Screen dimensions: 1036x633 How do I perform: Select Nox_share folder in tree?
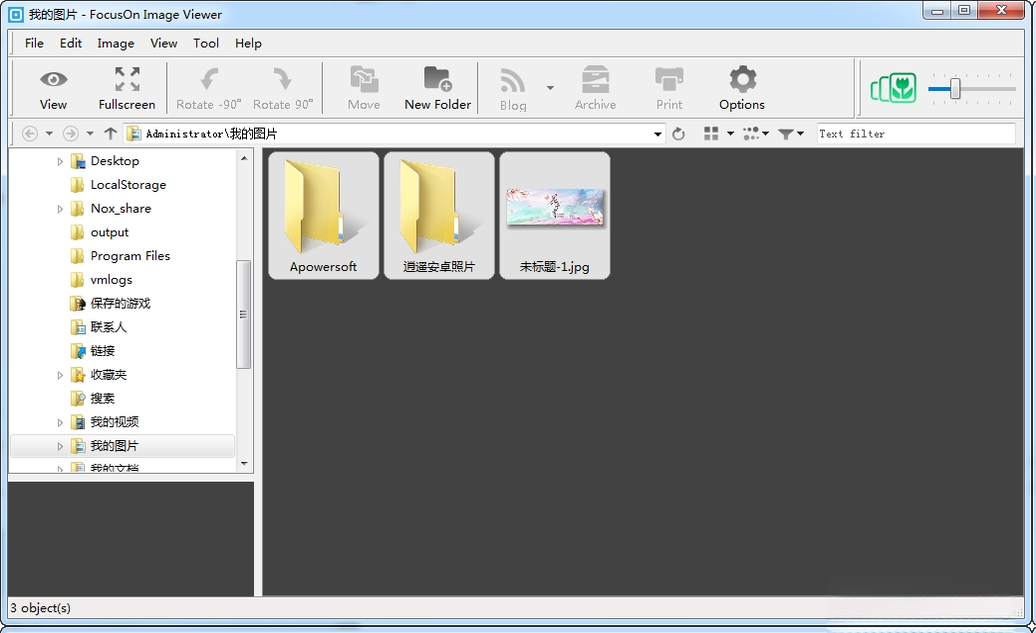click(x=120, y=208)
